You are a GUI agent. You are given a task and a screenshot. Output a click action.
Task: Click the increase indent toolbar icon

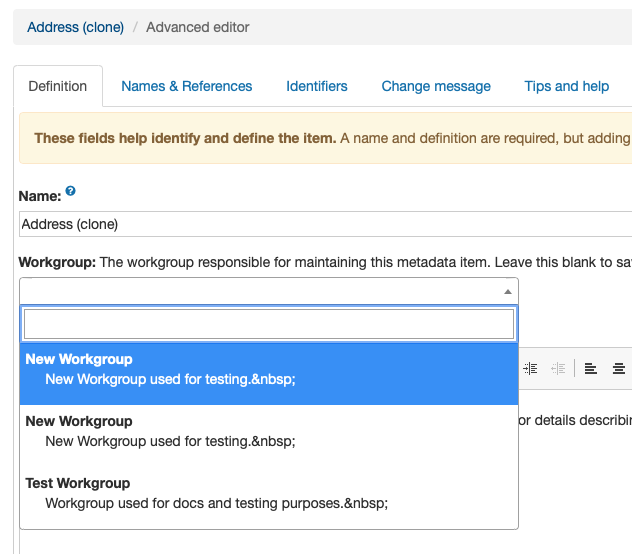point(530,369)
